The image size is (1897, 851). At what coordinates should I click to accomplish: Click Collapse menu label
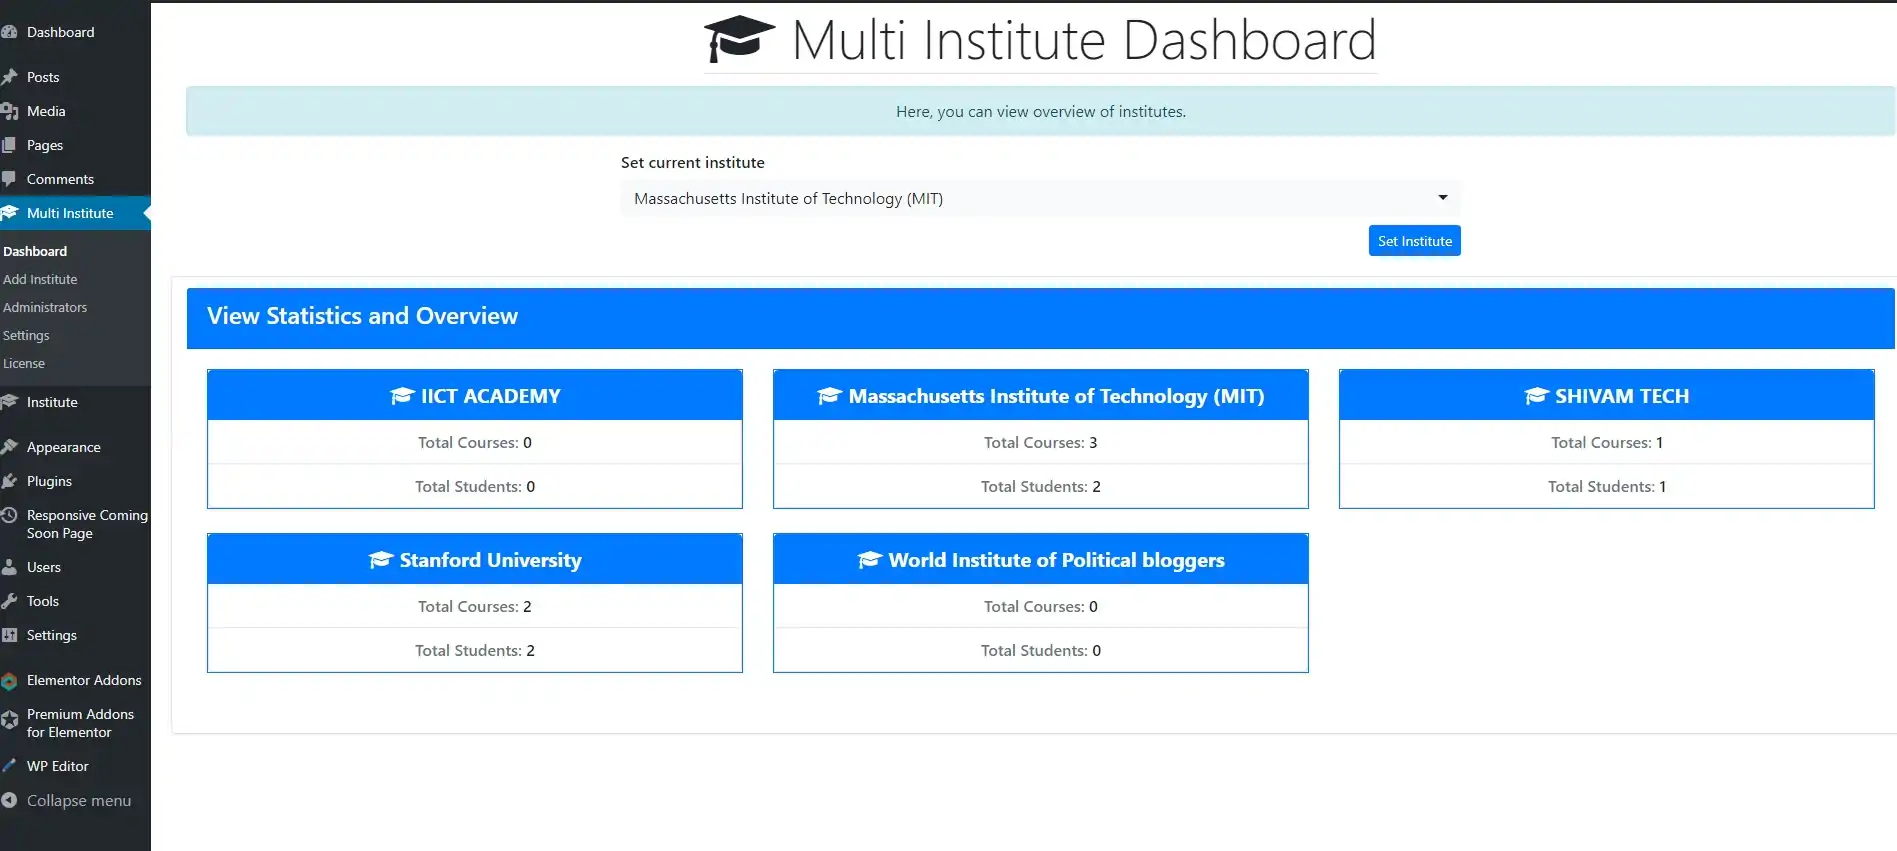79,800
